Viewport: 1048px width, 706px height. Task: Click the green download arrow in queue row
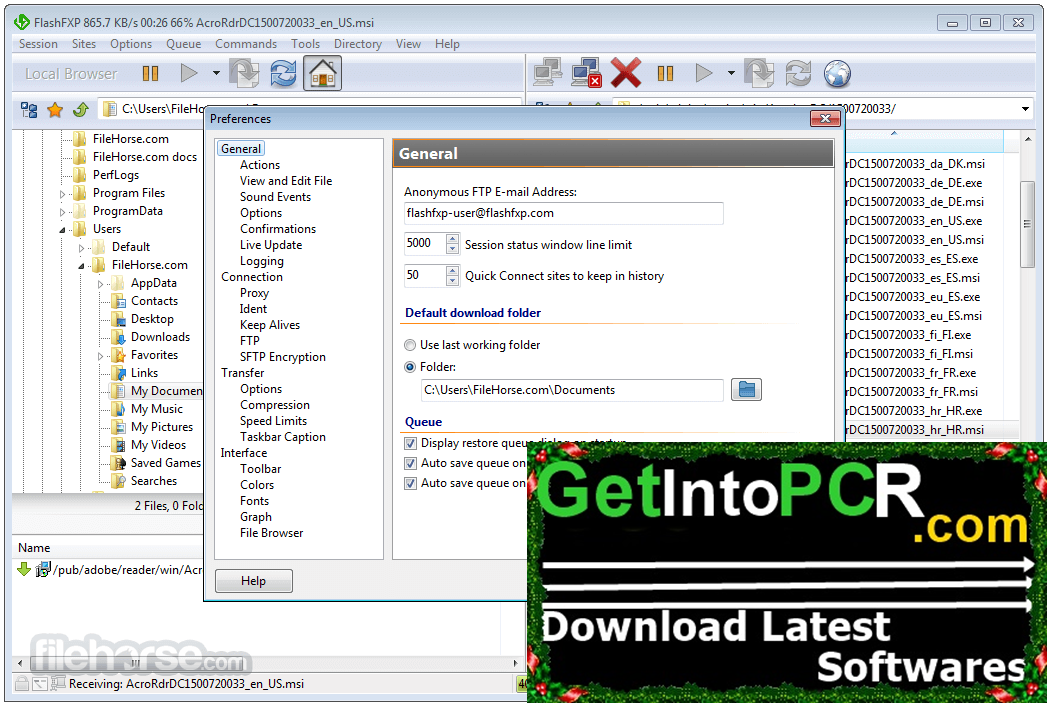tap(24, 569)
